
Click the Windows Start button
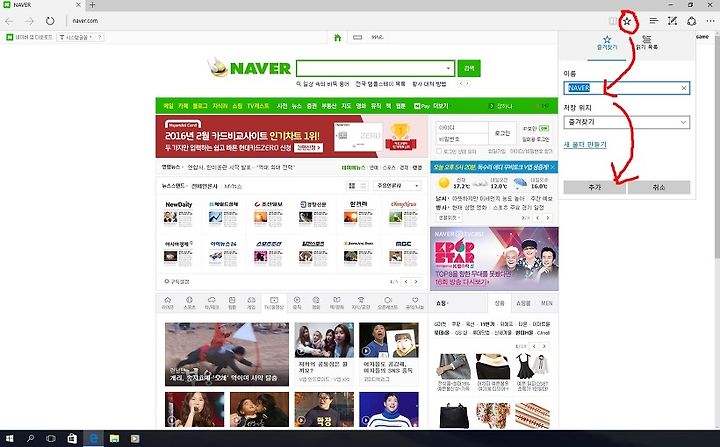pos(9,438)
